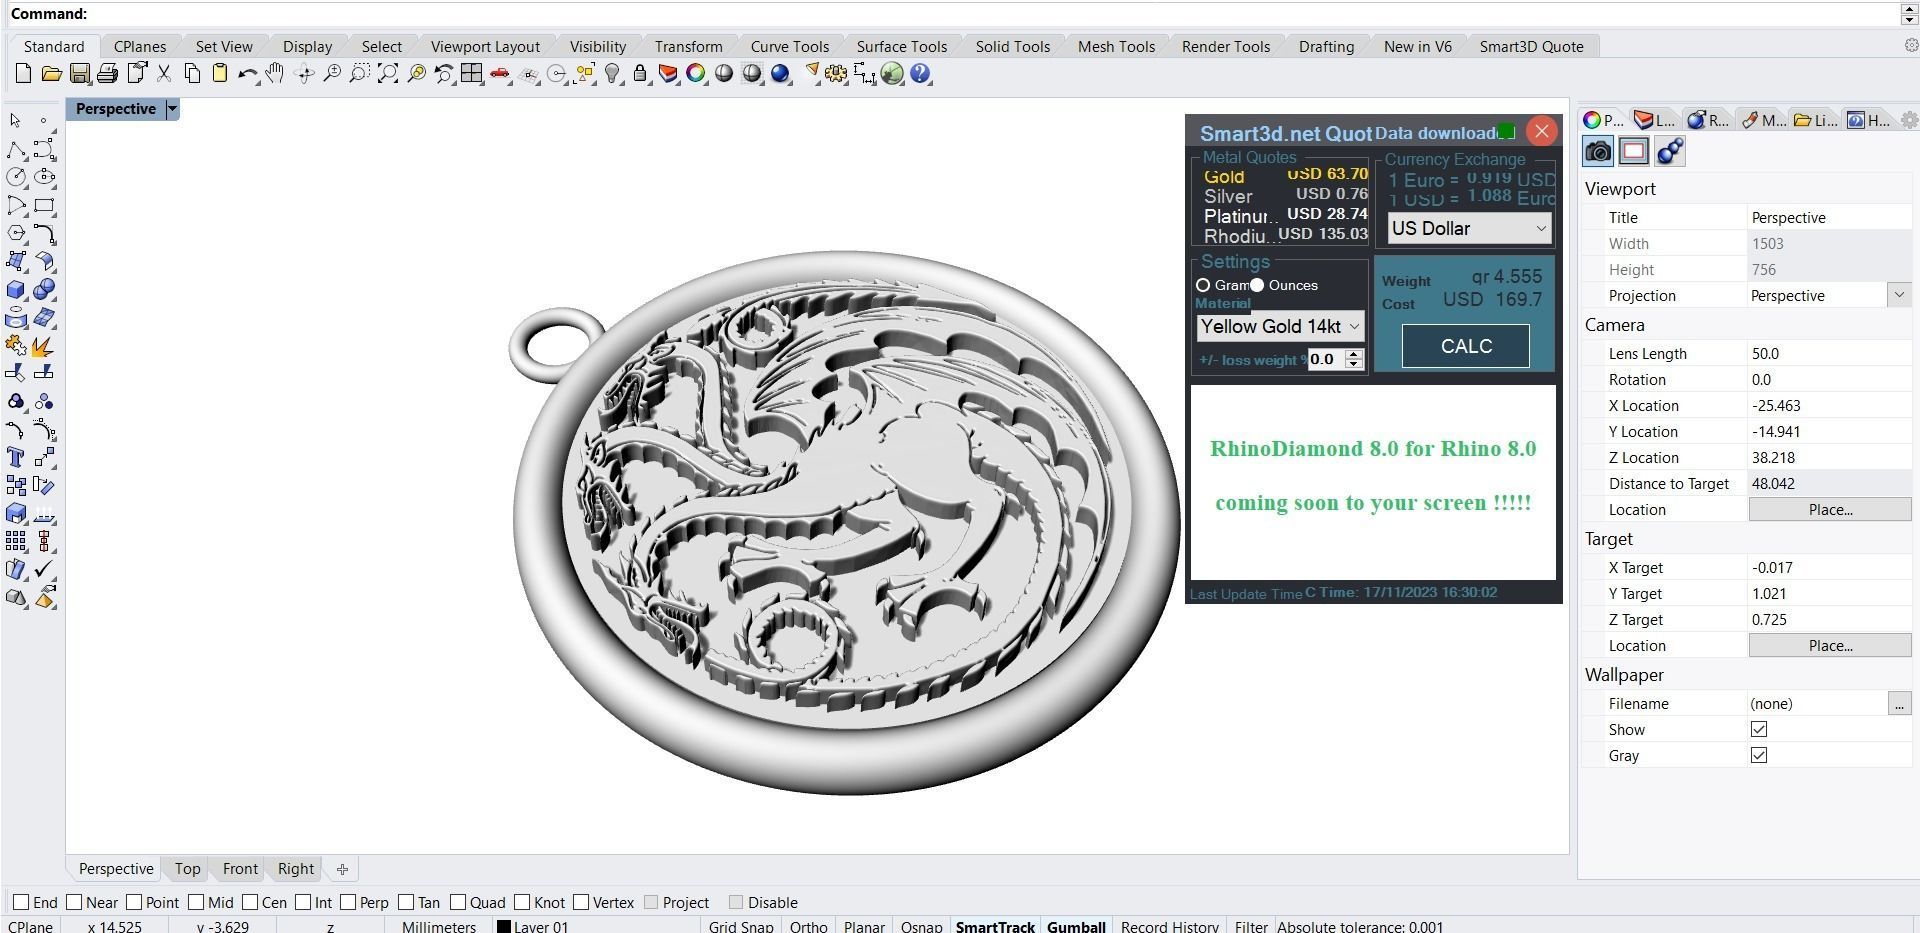1920x933 pixels.
Task: Add a new viewport tab with plus
Action: click(x=342, y=869)
